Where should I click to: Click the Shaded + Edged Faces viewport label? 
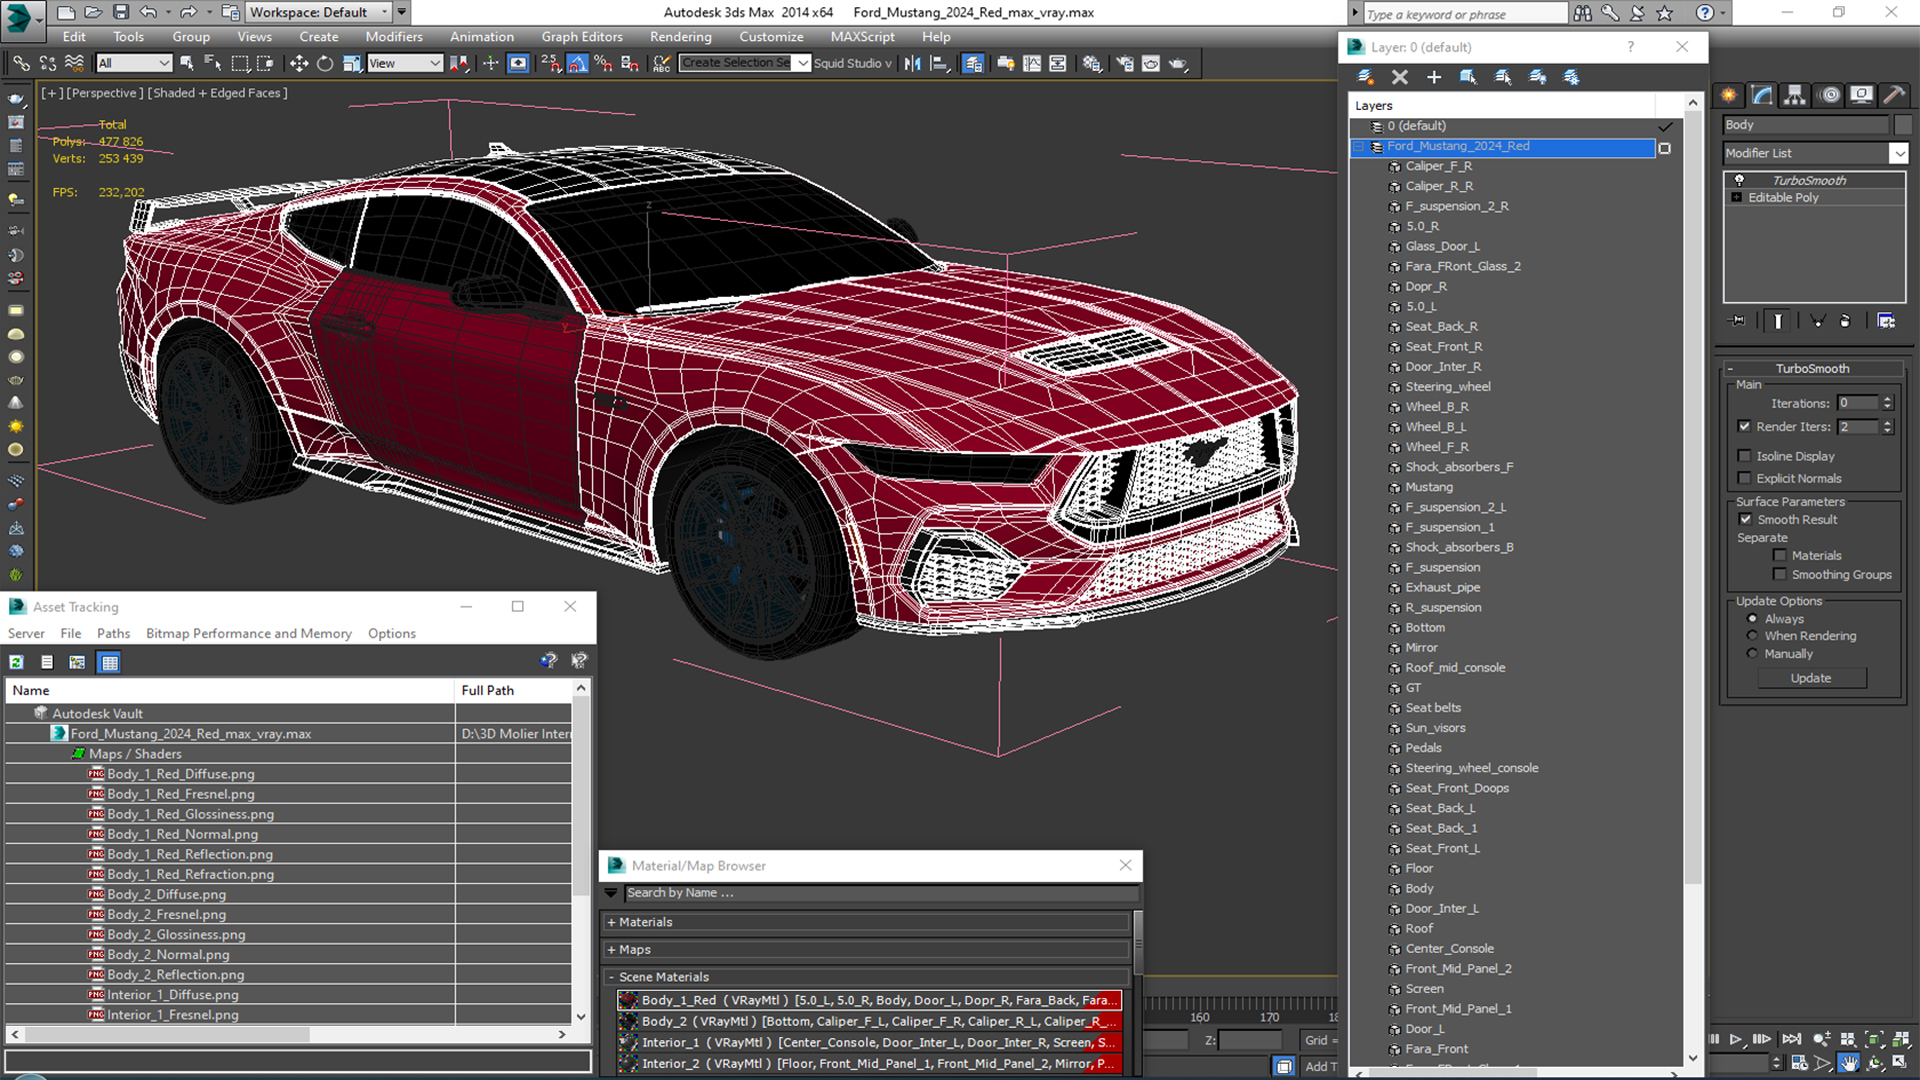(218, 93)
